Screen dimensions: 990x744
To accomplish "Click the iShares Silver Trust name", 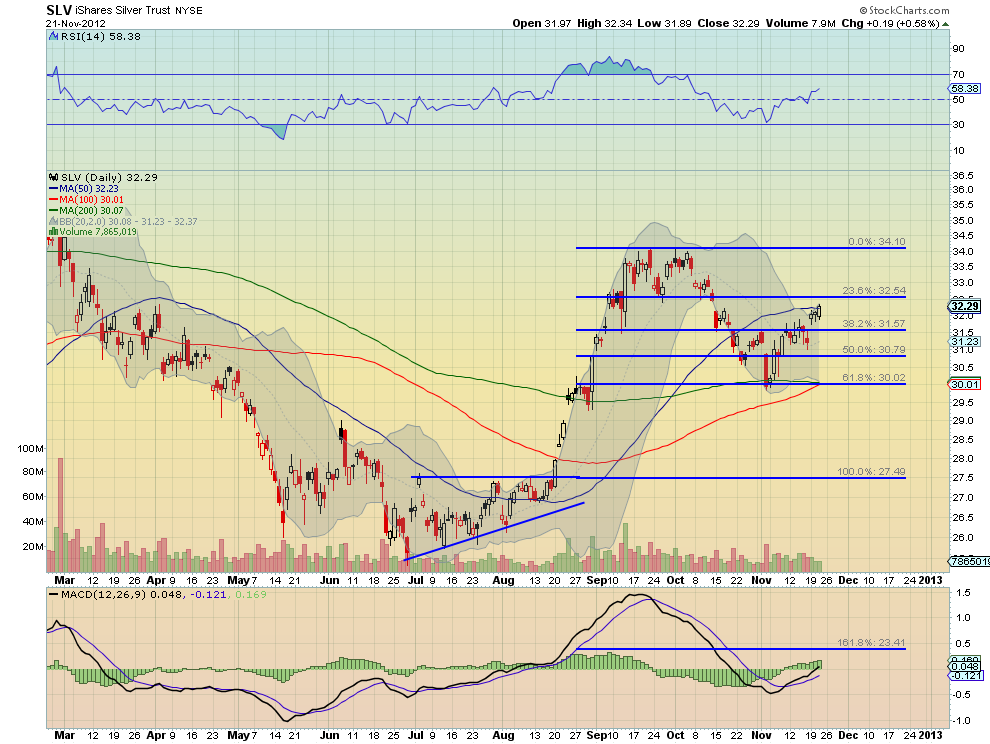I will click(x=123, y=11).
